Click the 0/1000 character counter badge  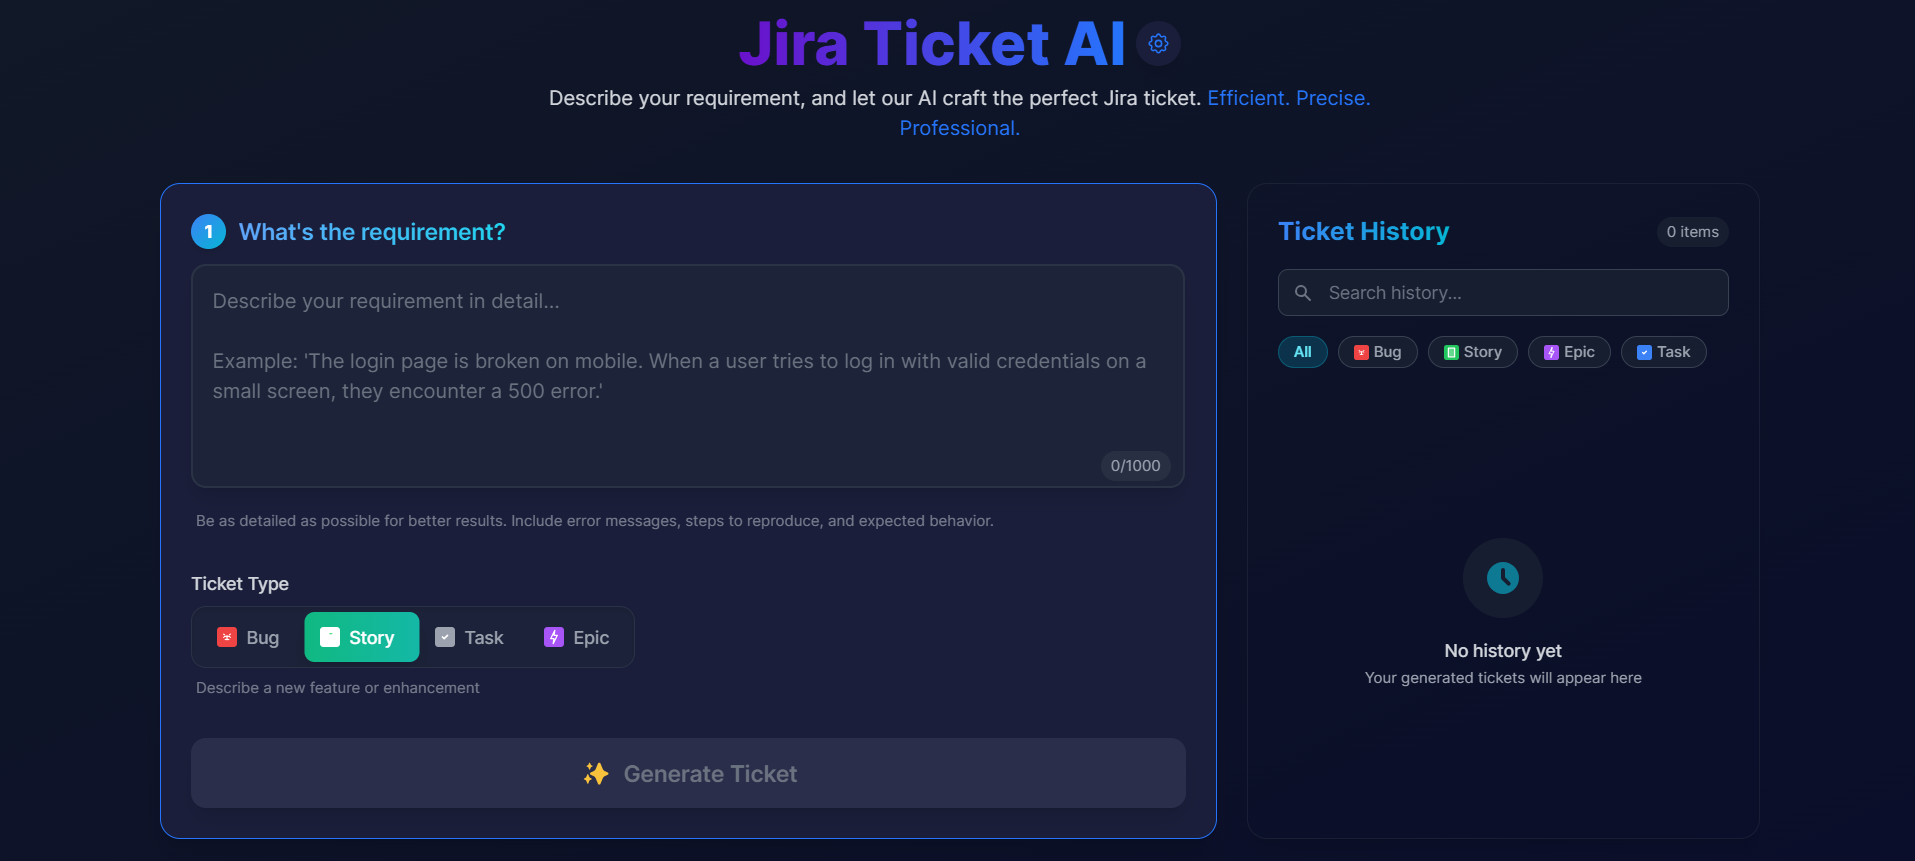pos(1135,466)
